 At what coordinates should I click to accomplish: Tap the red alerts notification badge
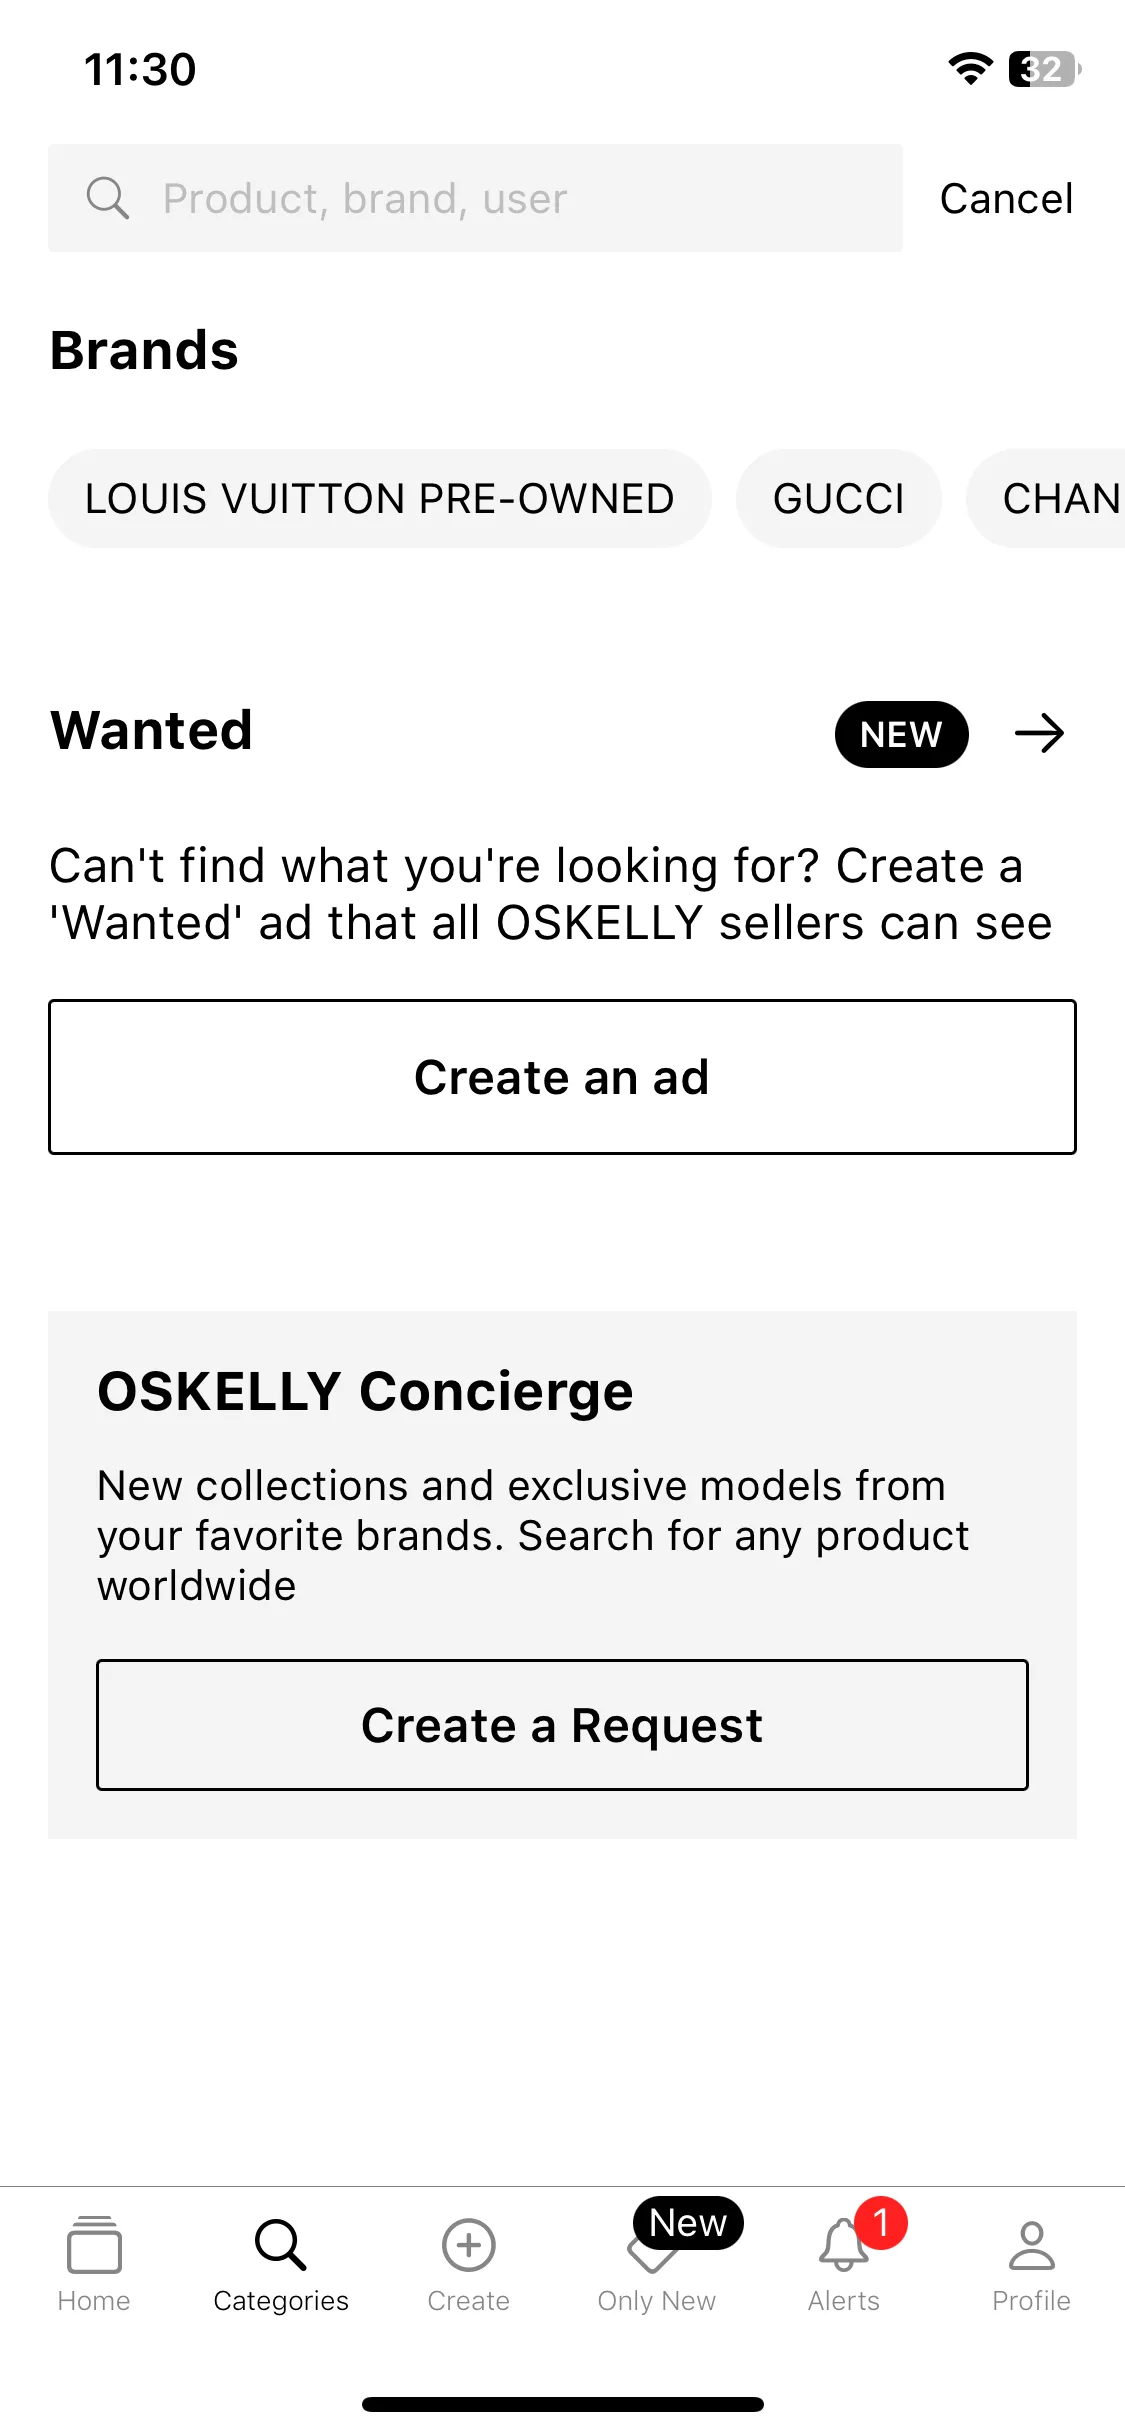click(880, 2223)
